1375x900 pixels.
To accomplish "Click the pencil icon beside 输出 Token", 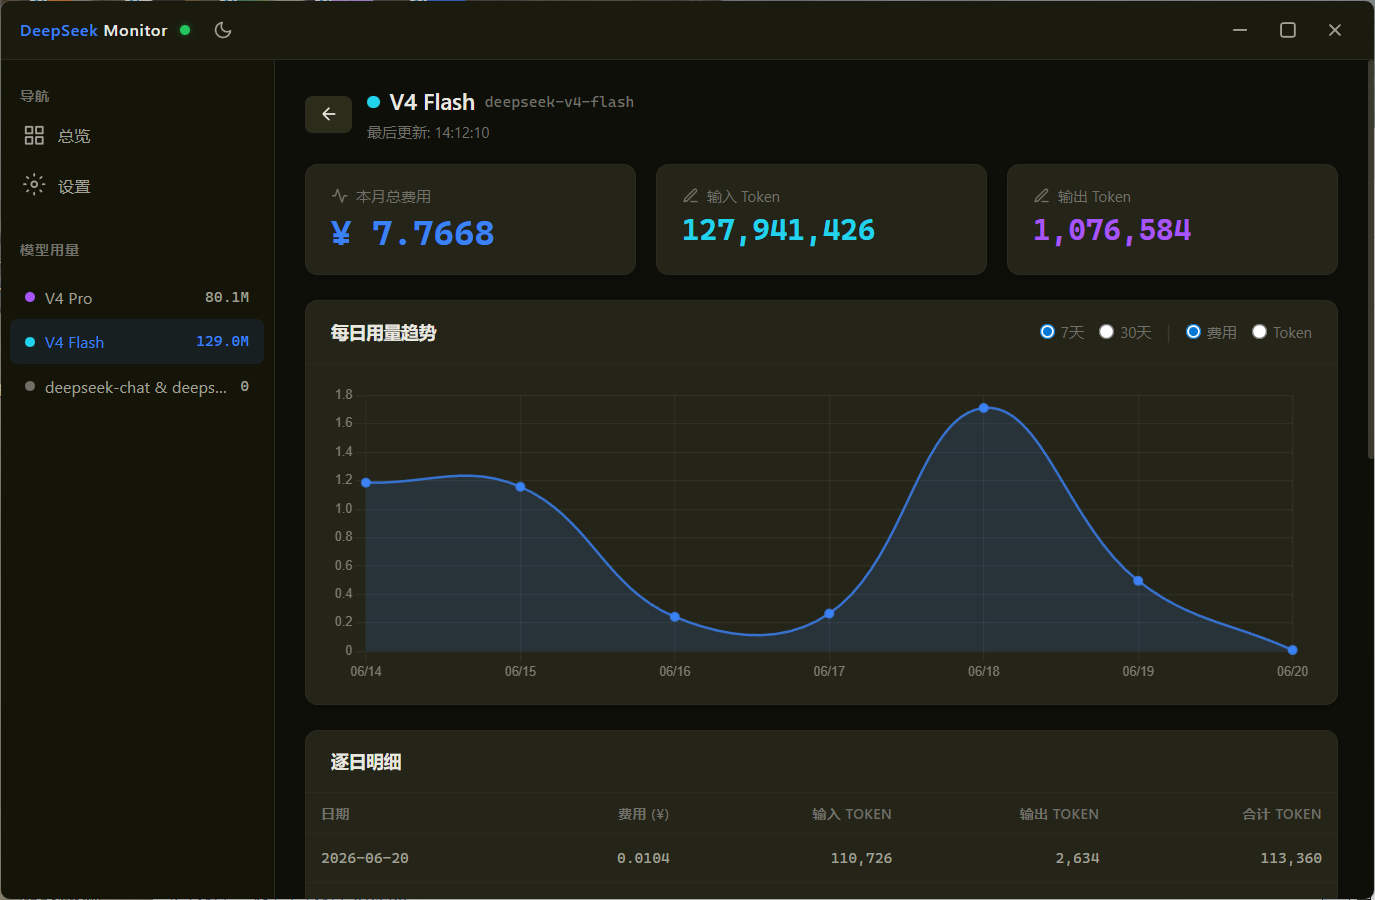I will pyautogui.click(x=1041, y=196).
